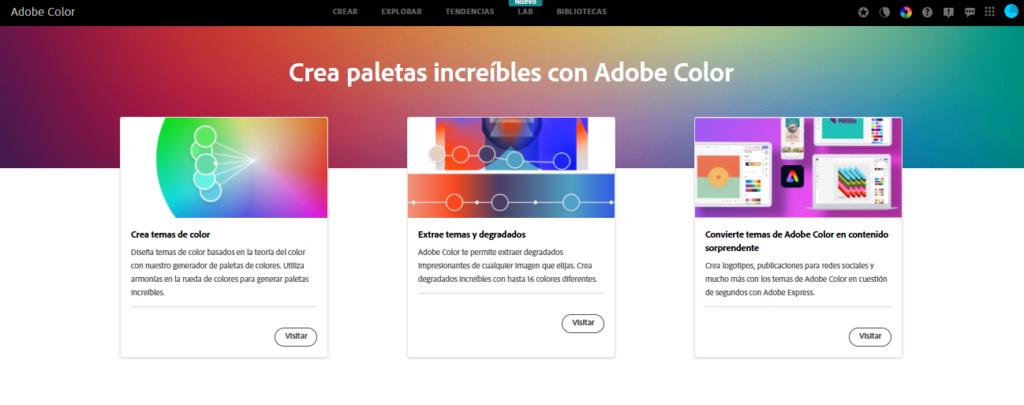Open the Adobe apps grid menu
This screenshot has height=405, width=1024.
(x=989, y=12)
